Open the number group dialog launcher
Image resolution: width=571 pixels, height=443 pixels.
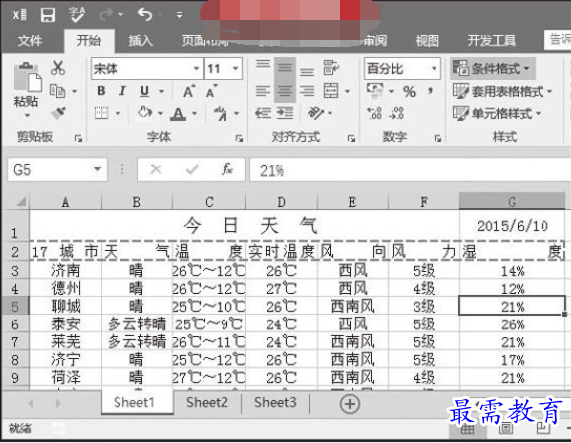click(x=438, y=138)
